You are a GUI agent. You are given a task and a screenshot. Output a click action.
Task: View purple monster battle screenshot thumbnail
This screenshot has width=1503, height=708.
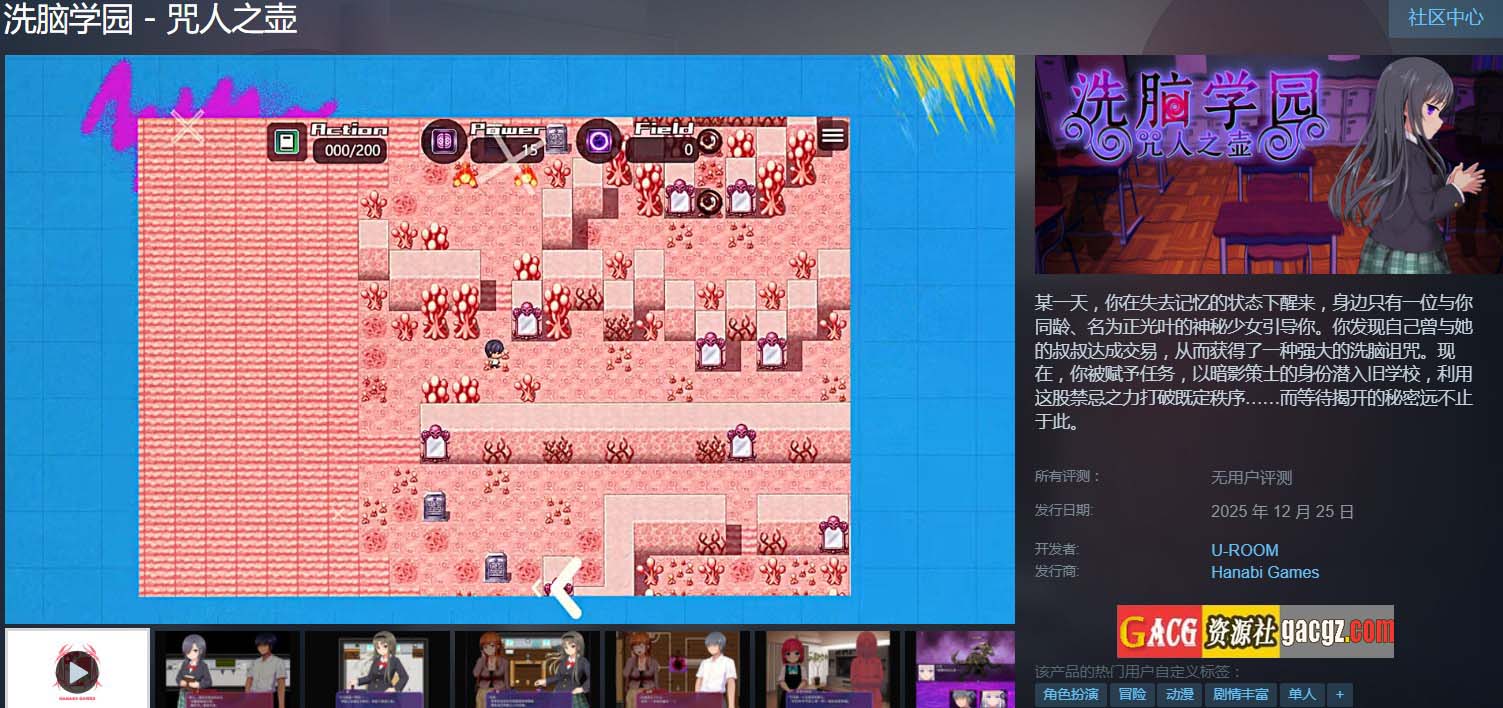coord(965,668)
